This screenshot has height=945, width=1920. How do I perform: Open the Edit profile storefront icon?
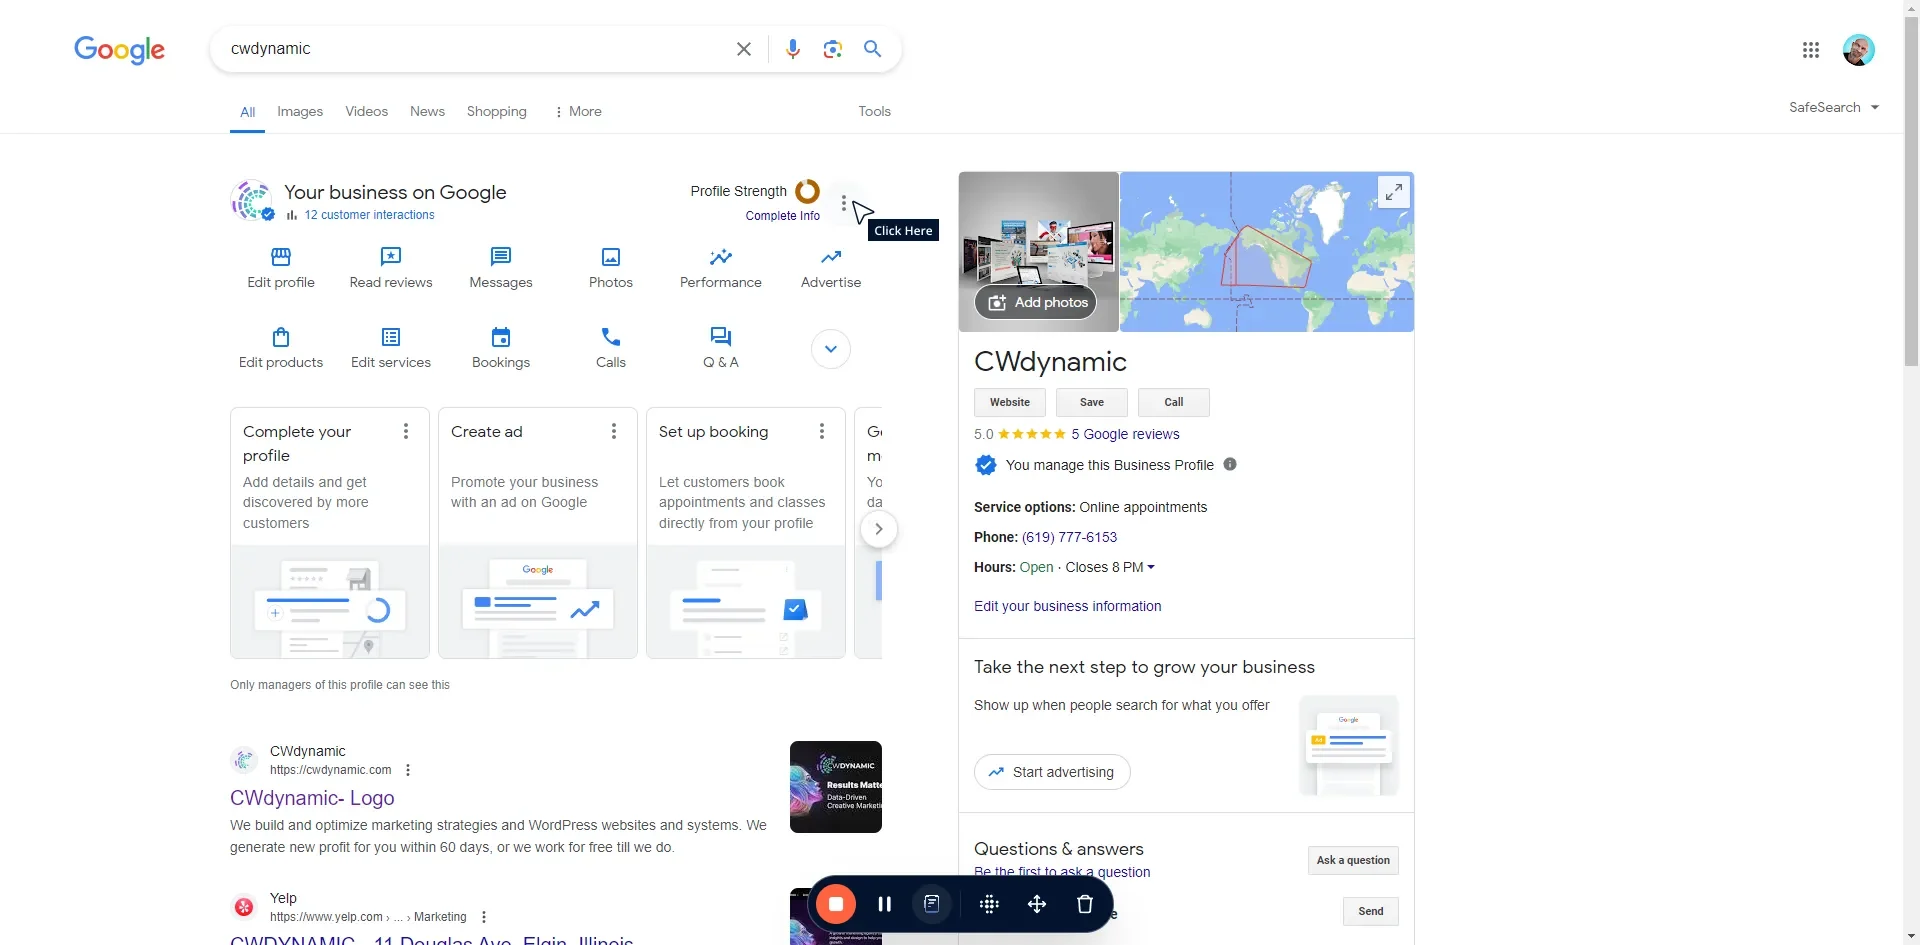[x=281, y=257]
